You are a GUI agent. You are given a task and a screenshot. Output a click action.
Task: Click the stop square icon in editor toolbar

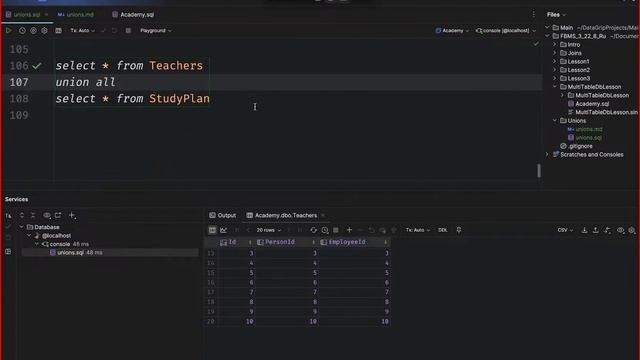tap(128, 31)
